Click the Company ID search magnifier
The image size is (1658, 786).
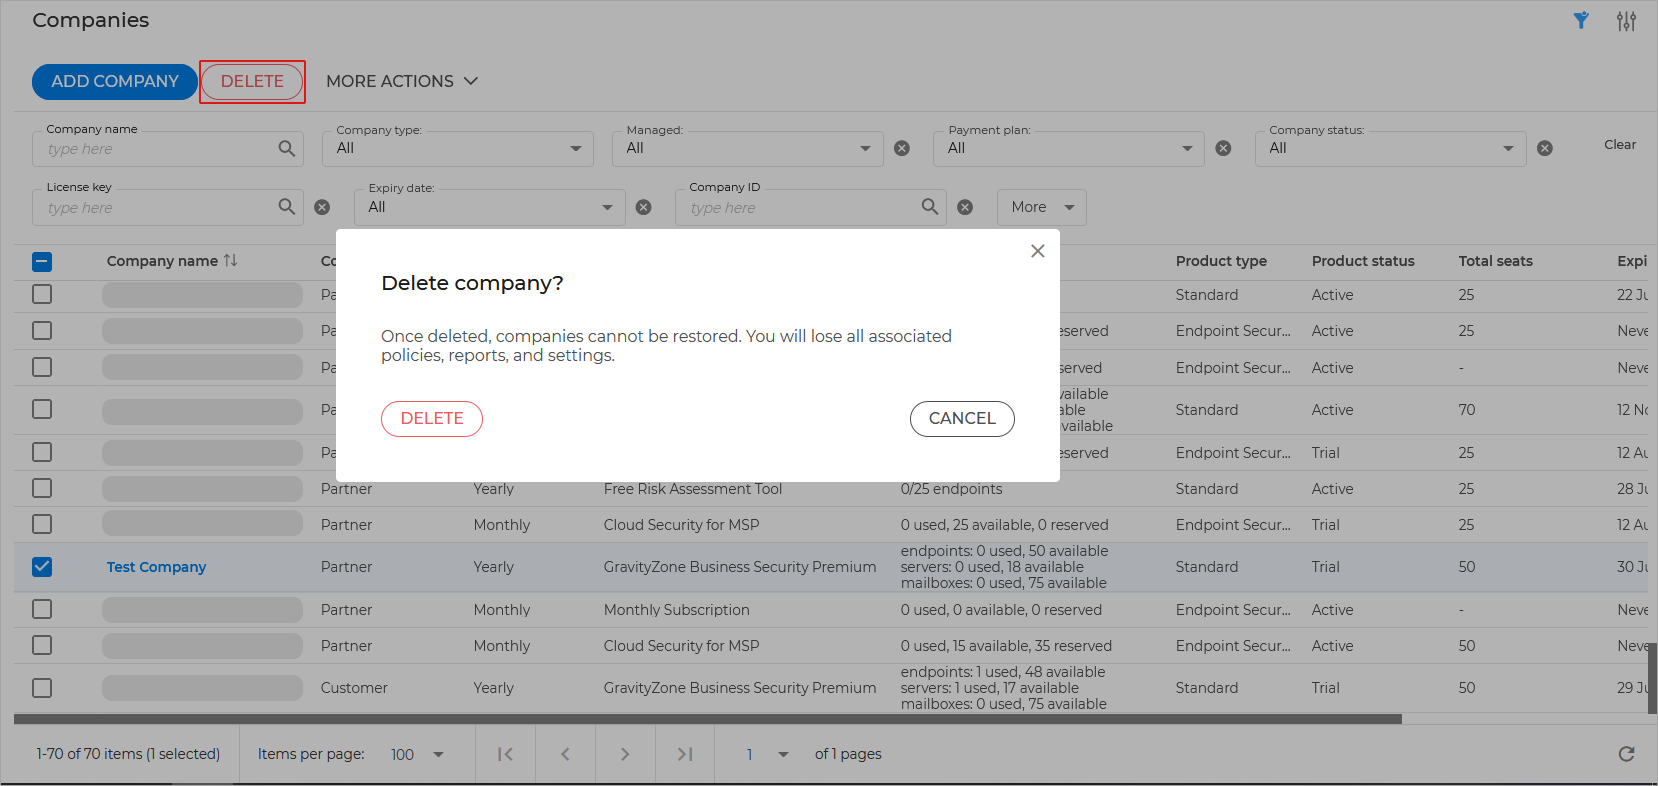click(930, 207)
